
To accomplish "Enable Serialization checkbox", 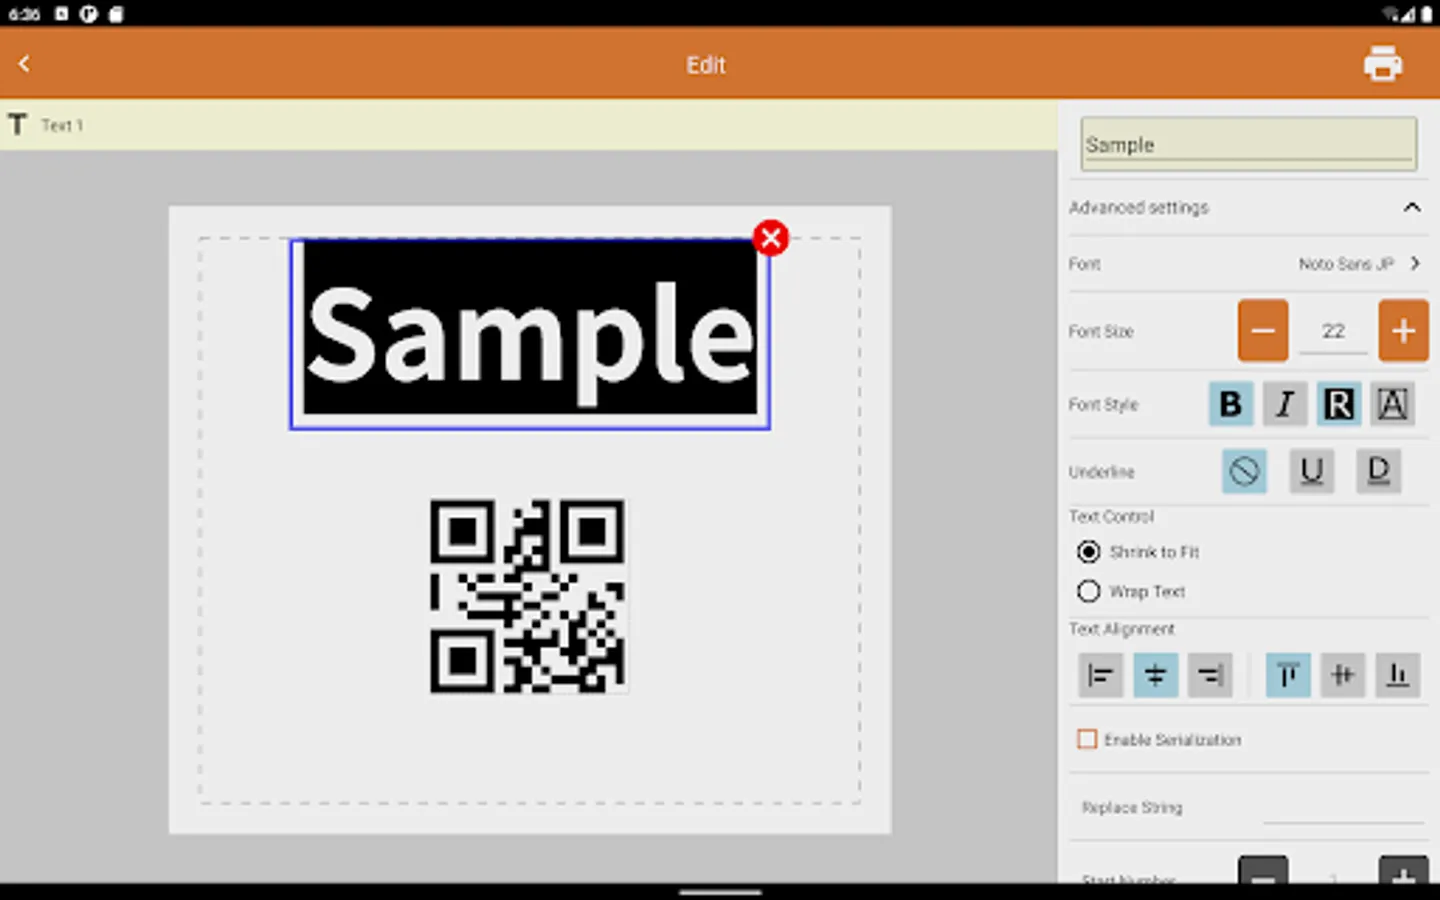I will coord(1087,739).
